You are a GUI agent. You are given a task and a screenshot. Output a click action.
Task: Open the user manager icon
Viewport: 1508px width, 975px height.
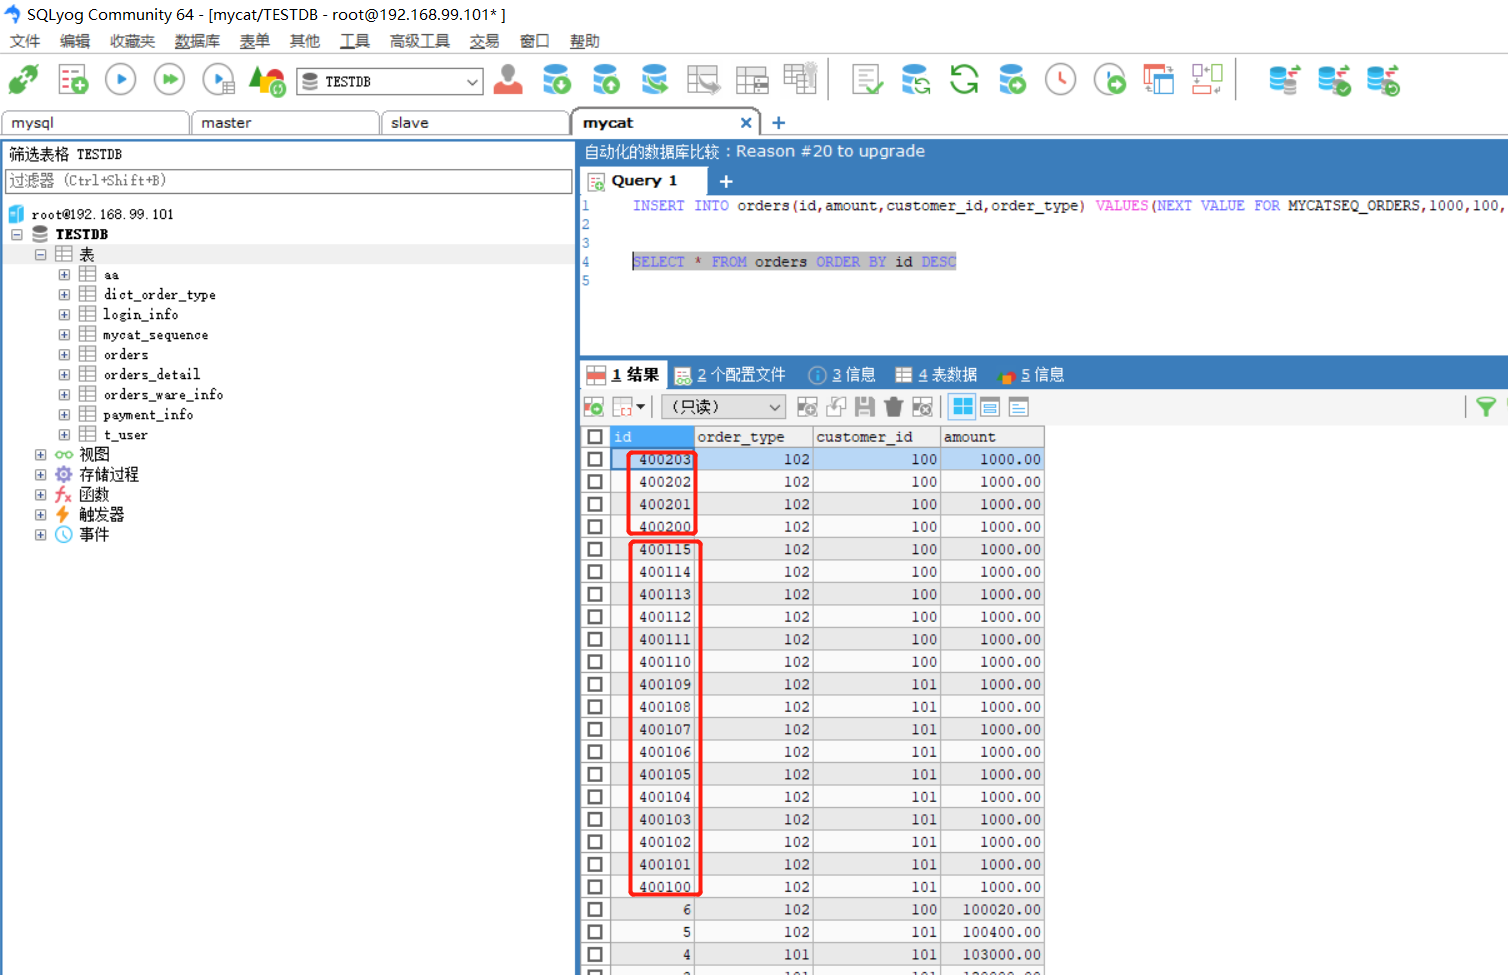pyautogui.click(x=508, y=79)
